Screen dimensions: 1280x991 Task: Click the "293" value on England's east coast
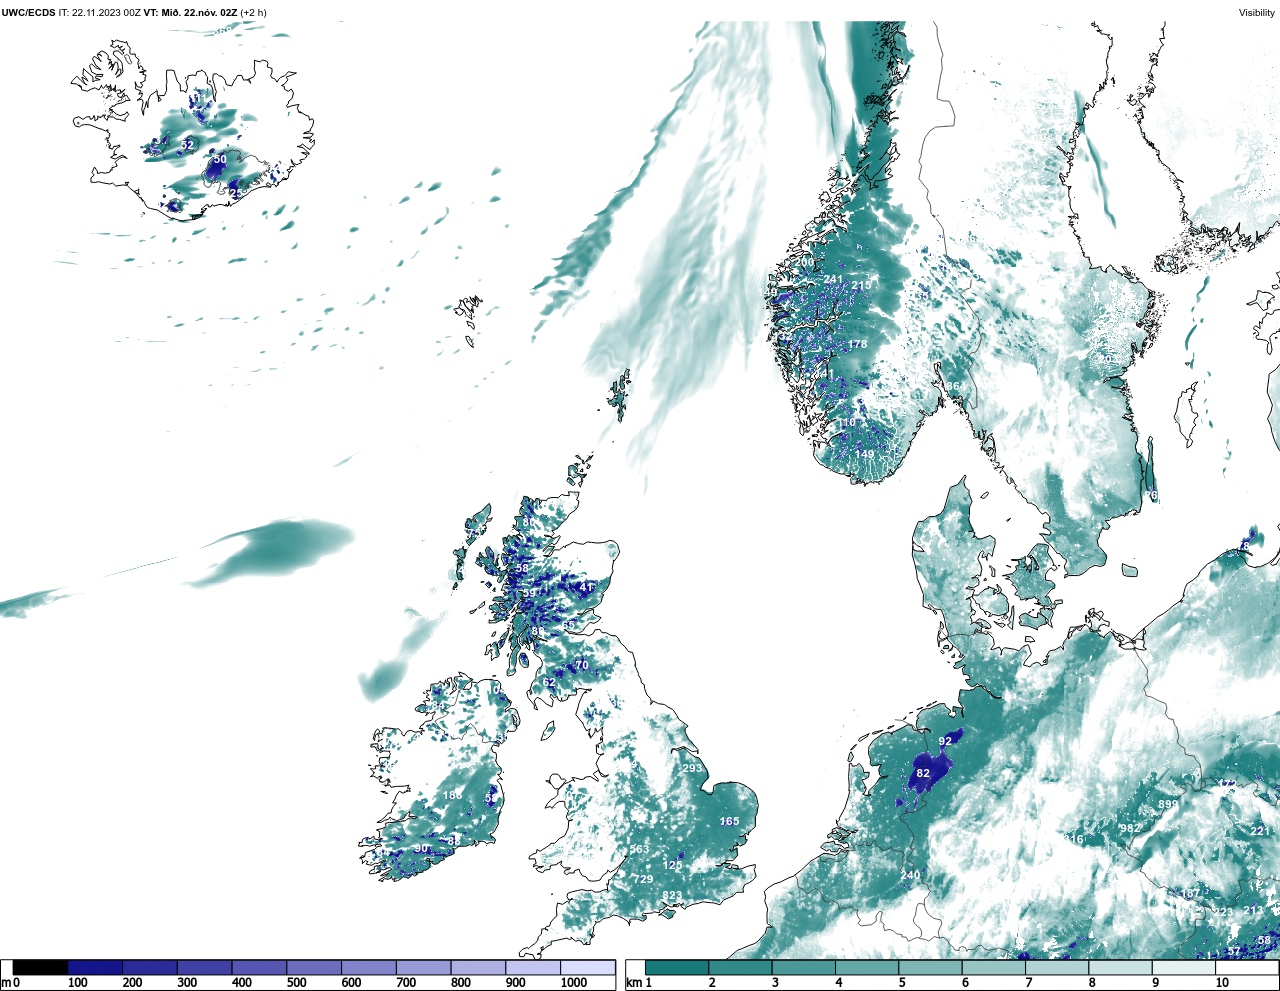coord(692,768)
